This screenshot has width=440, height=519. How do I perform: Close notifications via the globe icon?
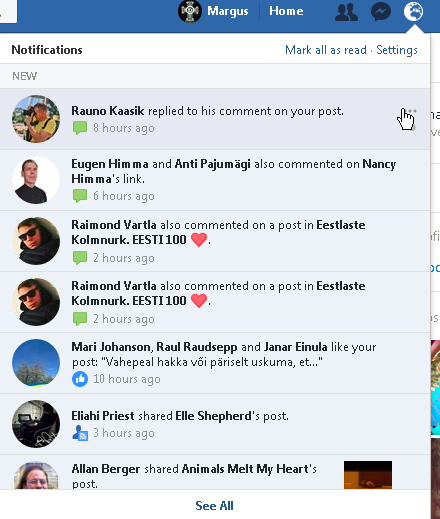(x=413, y=11)
